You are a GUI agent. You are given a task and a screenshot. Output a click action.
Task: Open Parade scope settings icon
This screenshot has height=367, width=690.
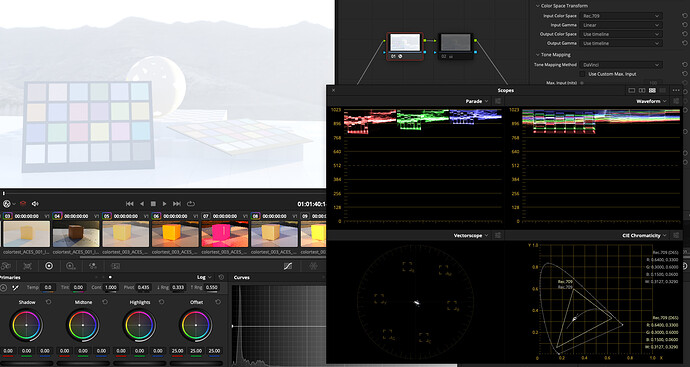click(498, 101)
